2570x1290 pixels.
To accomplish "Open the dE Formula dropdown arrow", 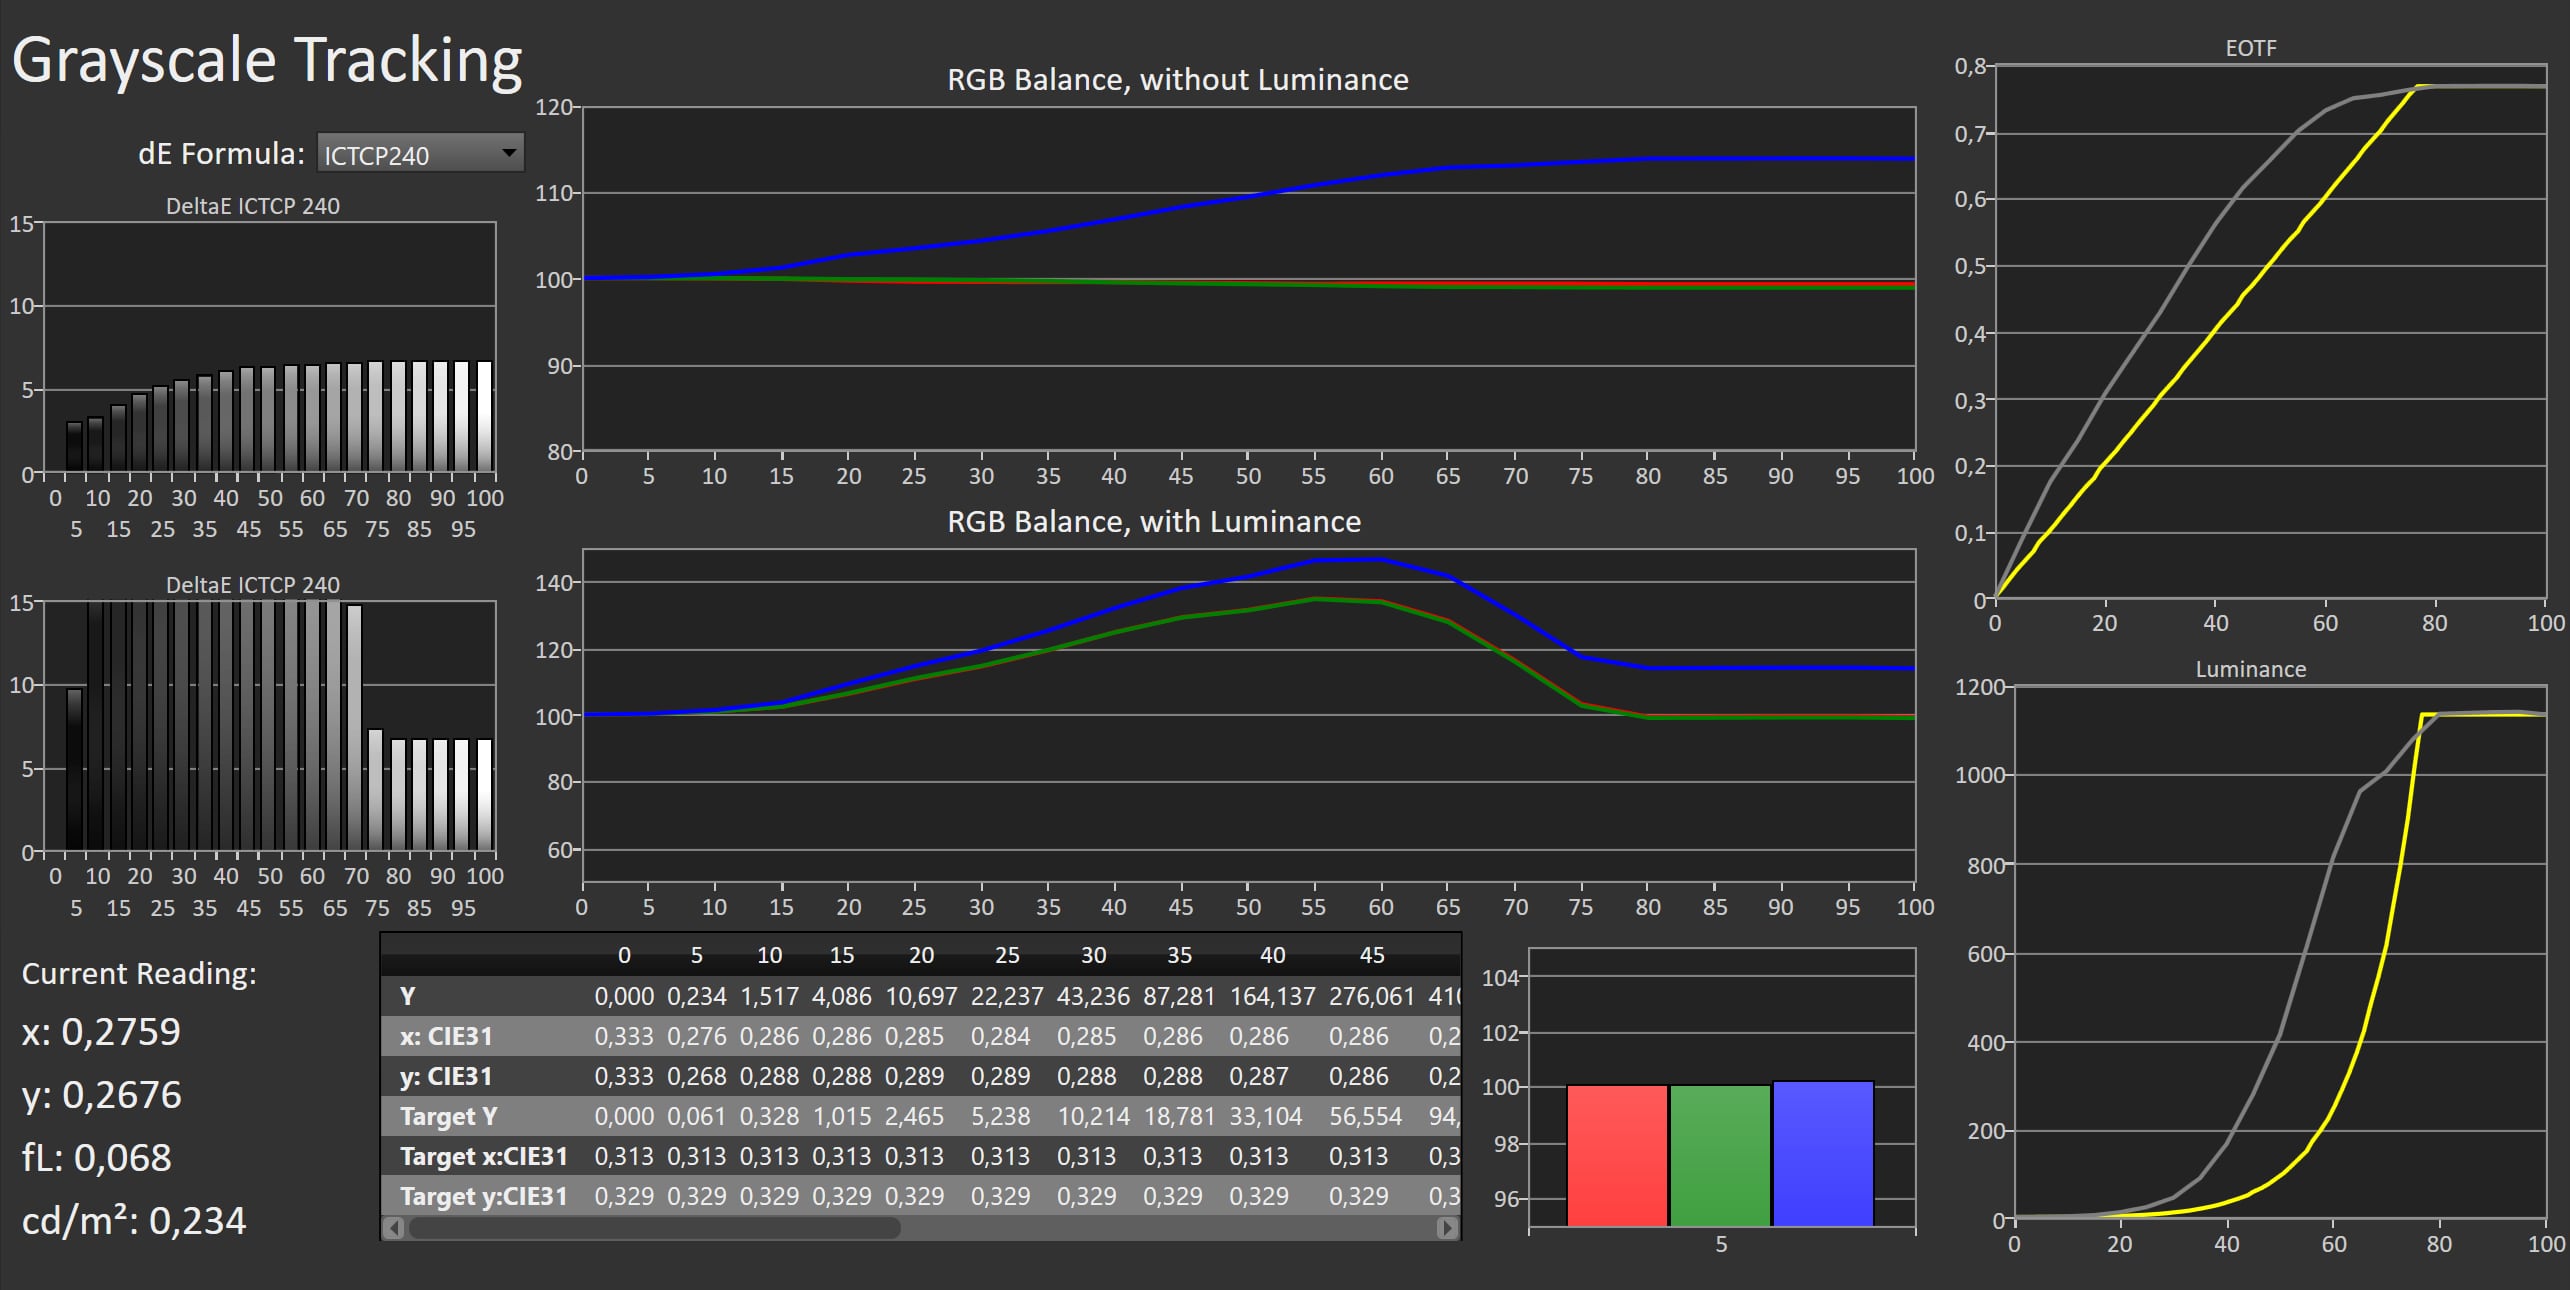I will 509,153.
